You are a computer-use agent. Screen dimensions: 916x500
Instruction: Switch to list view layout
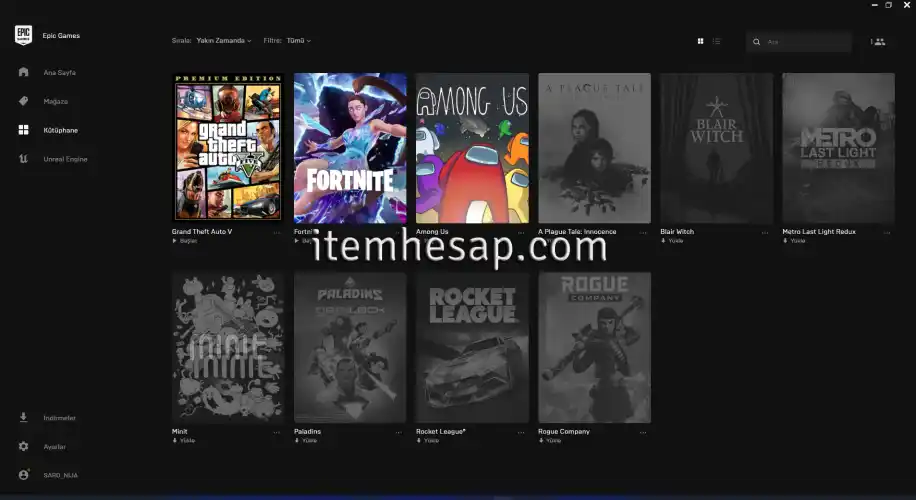click(x=717, y=41)
